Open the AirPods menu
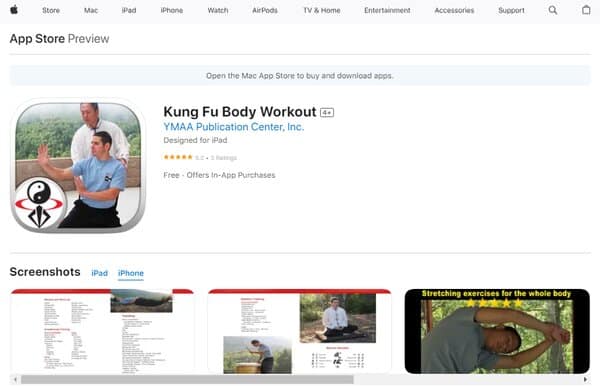 [x=265, y=11]
